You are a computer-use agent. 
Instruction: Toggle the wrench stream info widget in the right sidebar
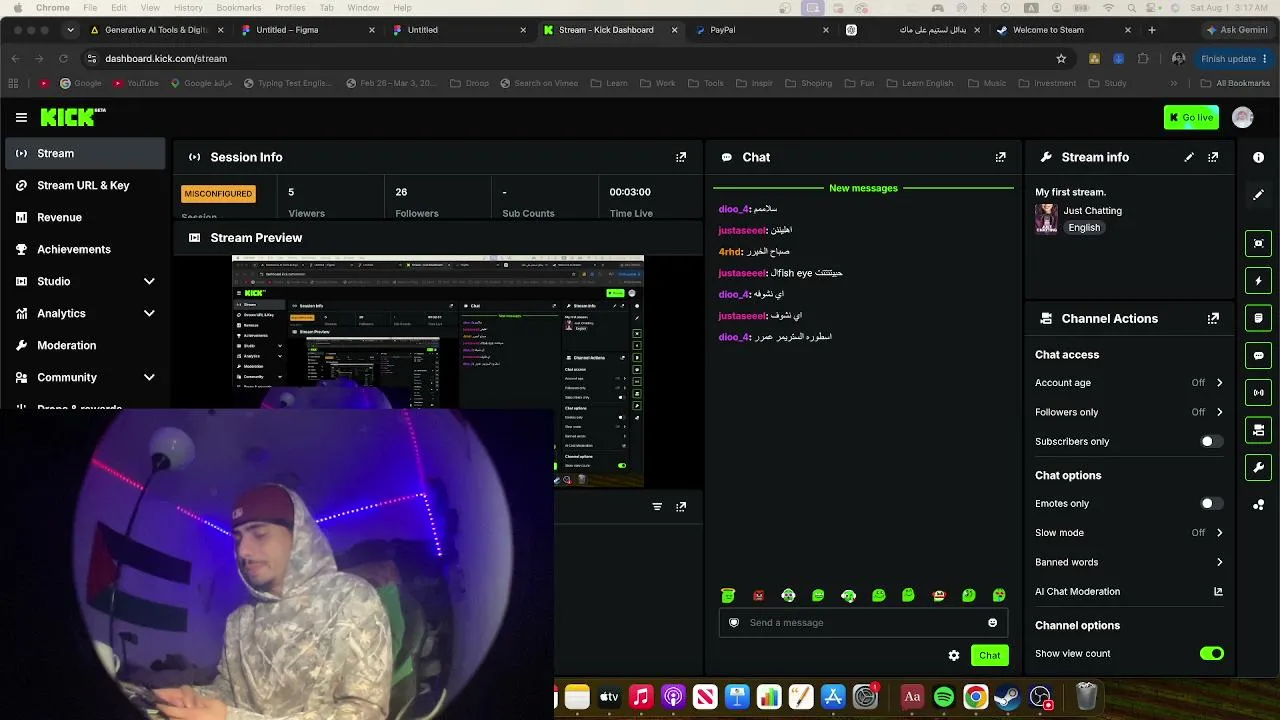(x=1258, y=467)
